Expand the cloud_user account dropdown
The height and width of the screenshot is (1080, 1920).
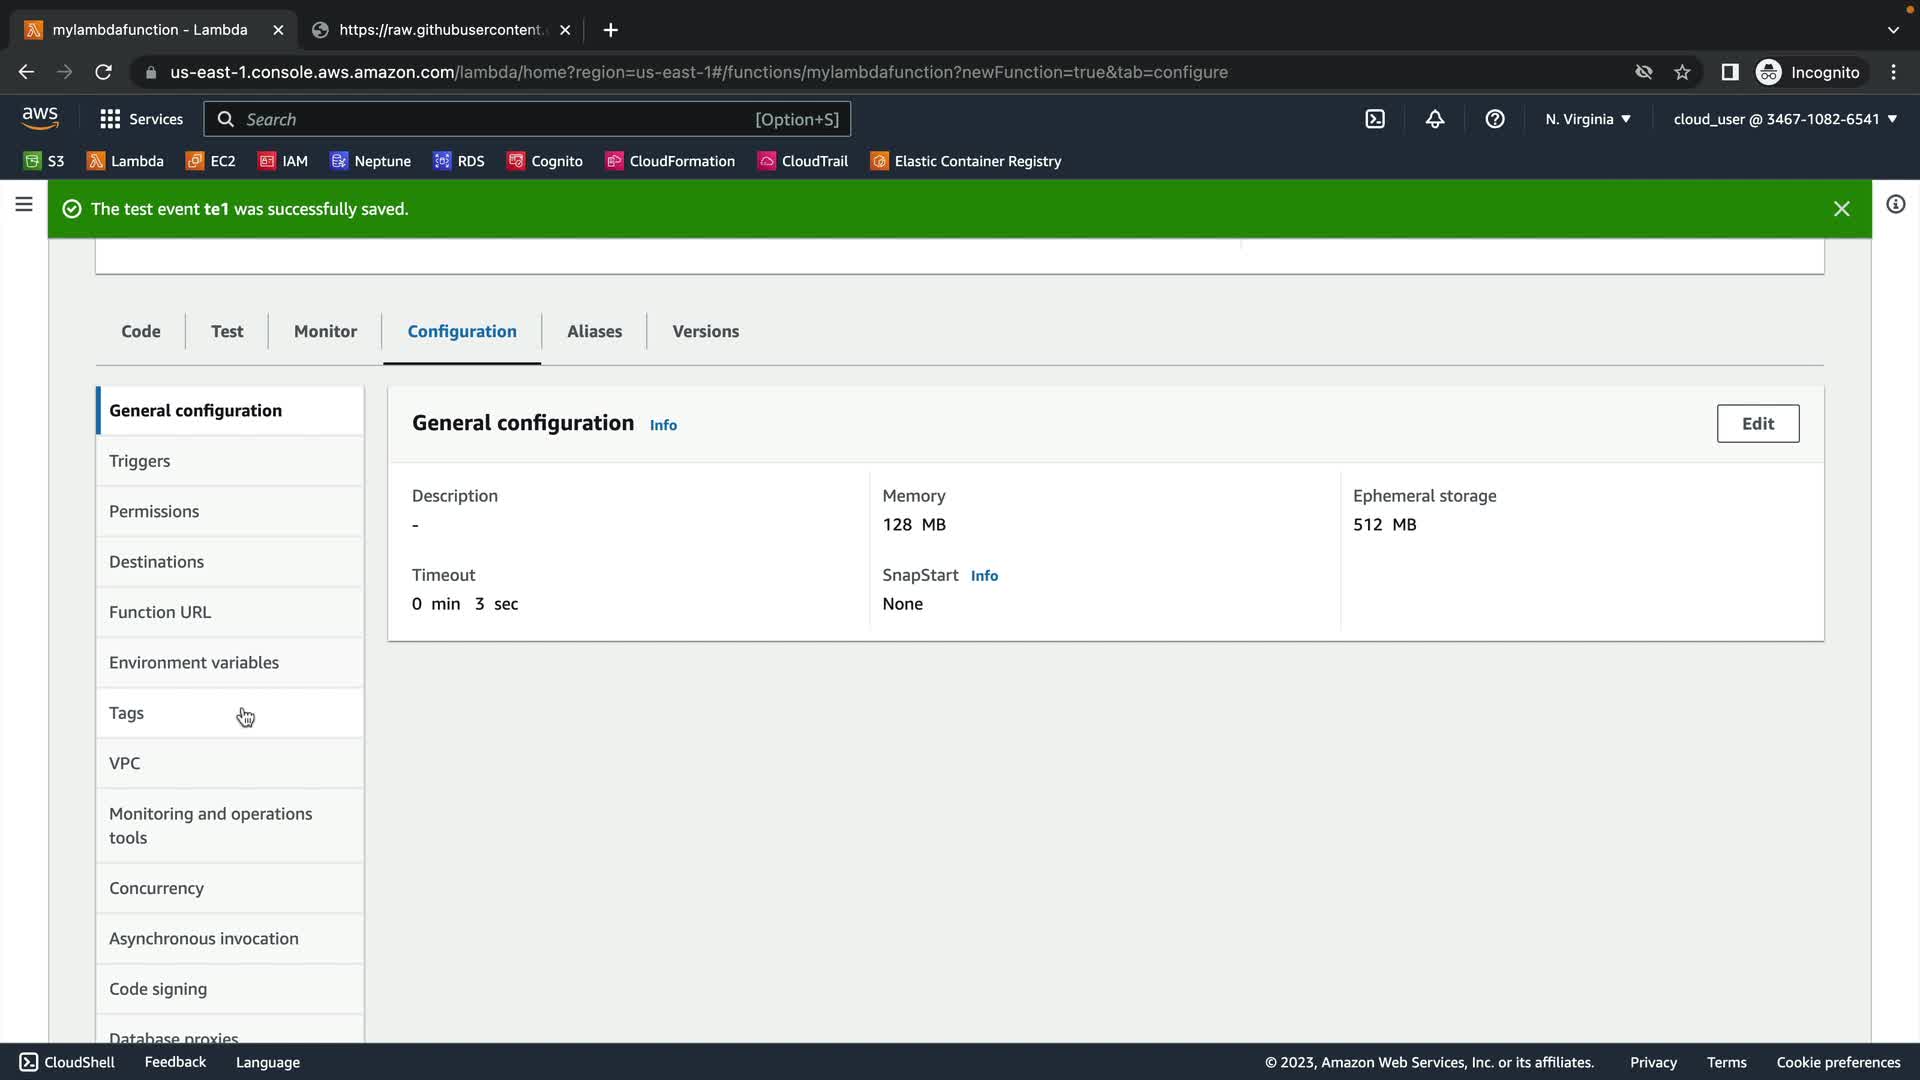click(1785, 119)
